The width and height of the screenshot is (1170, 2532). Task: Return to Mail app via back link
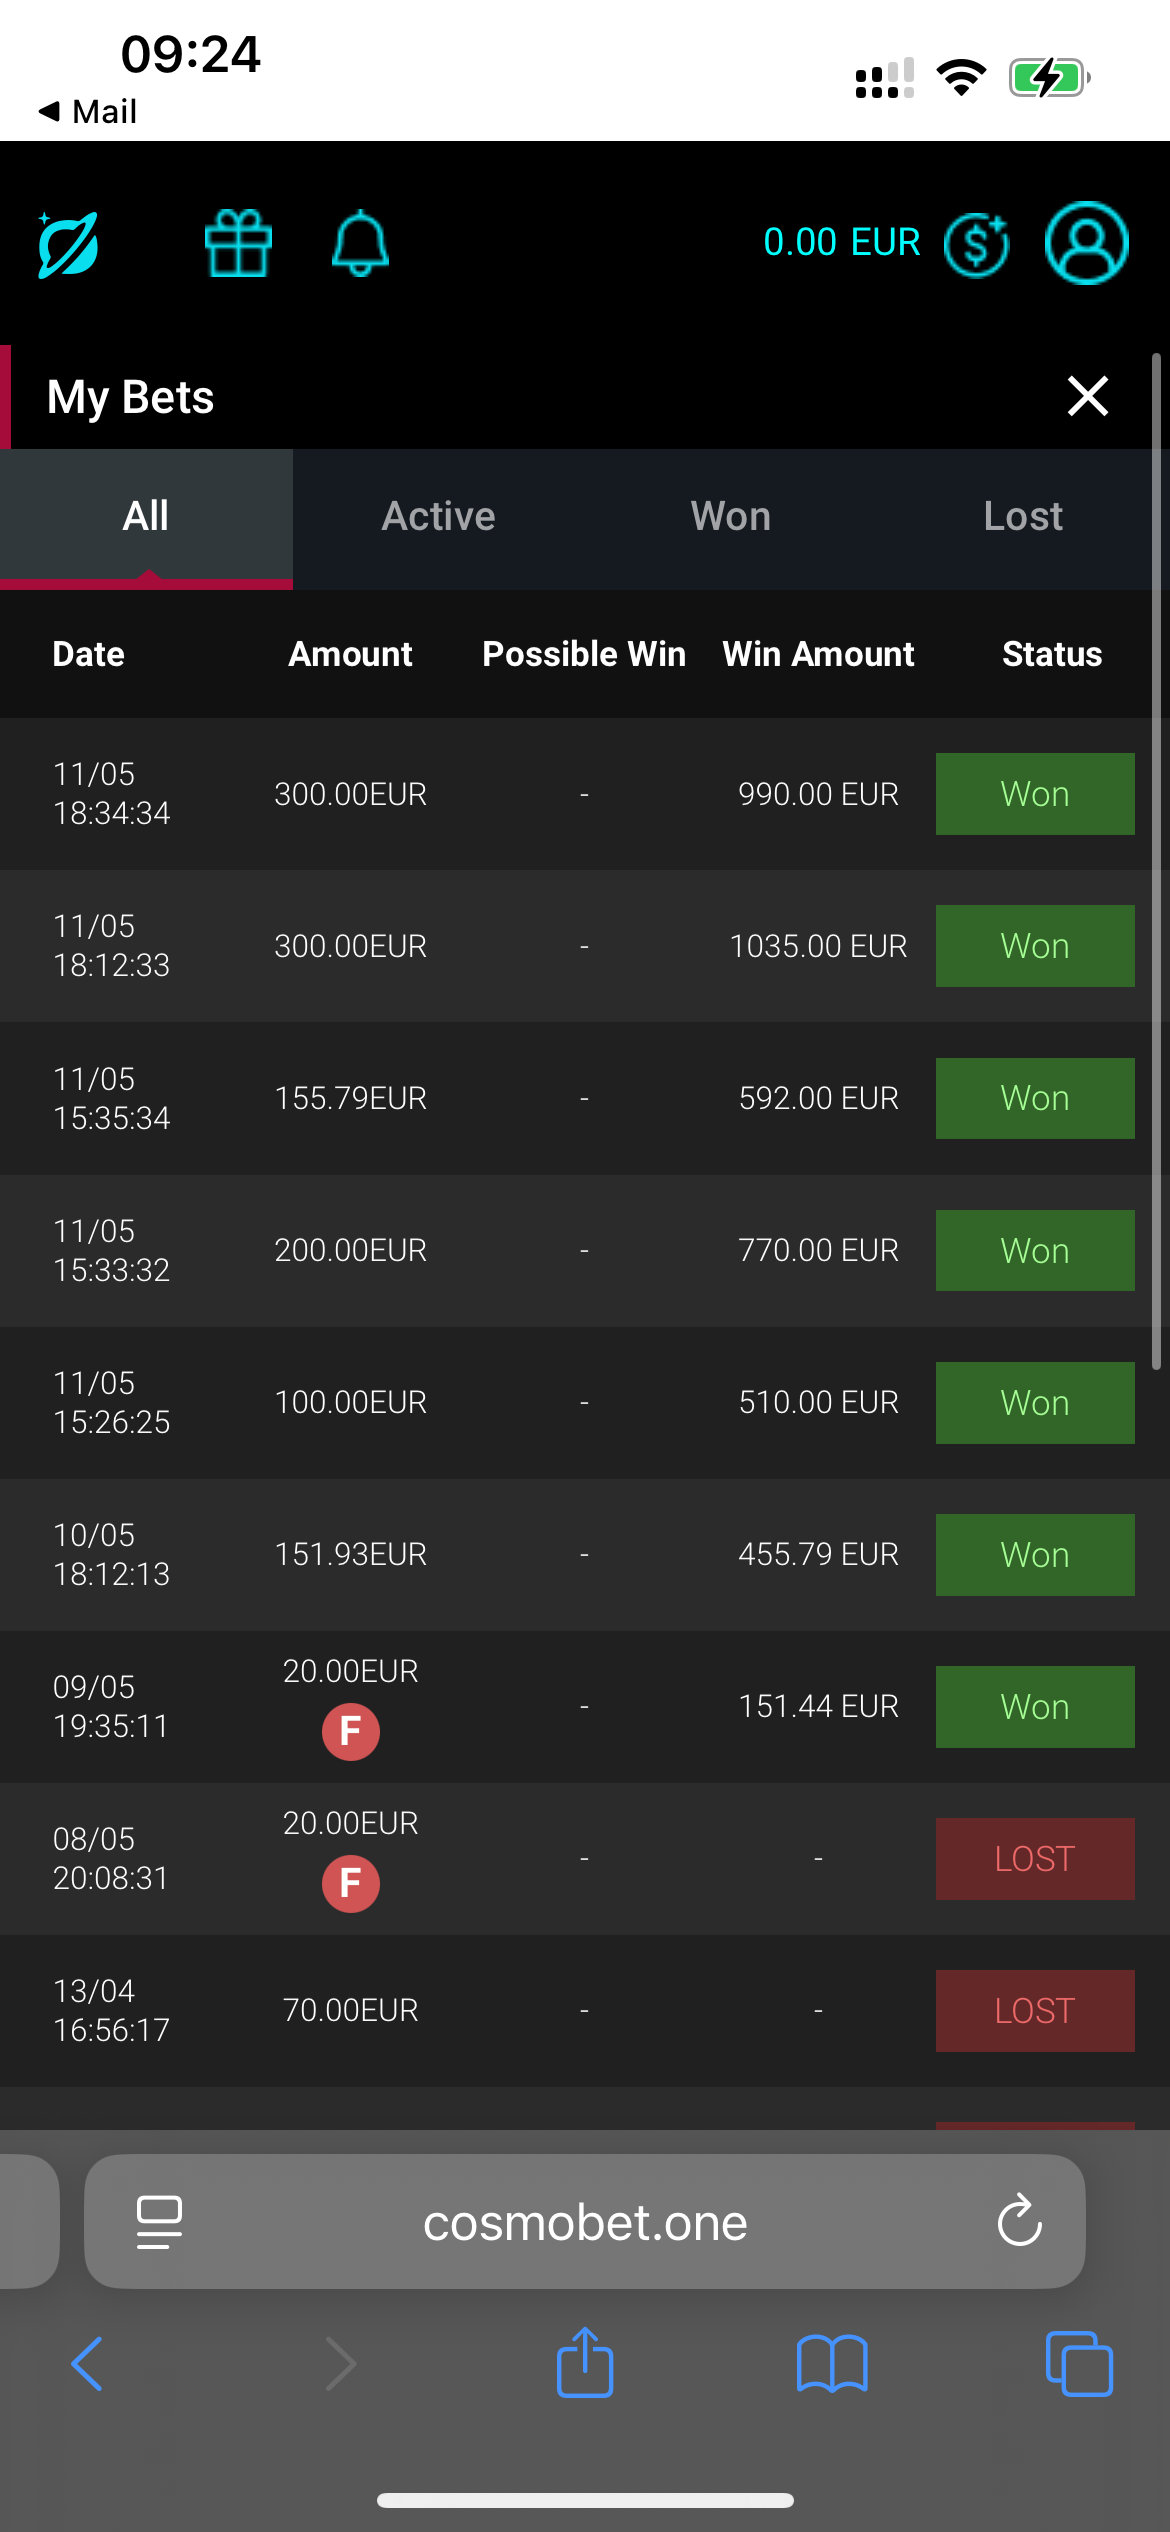click(88, 111)
